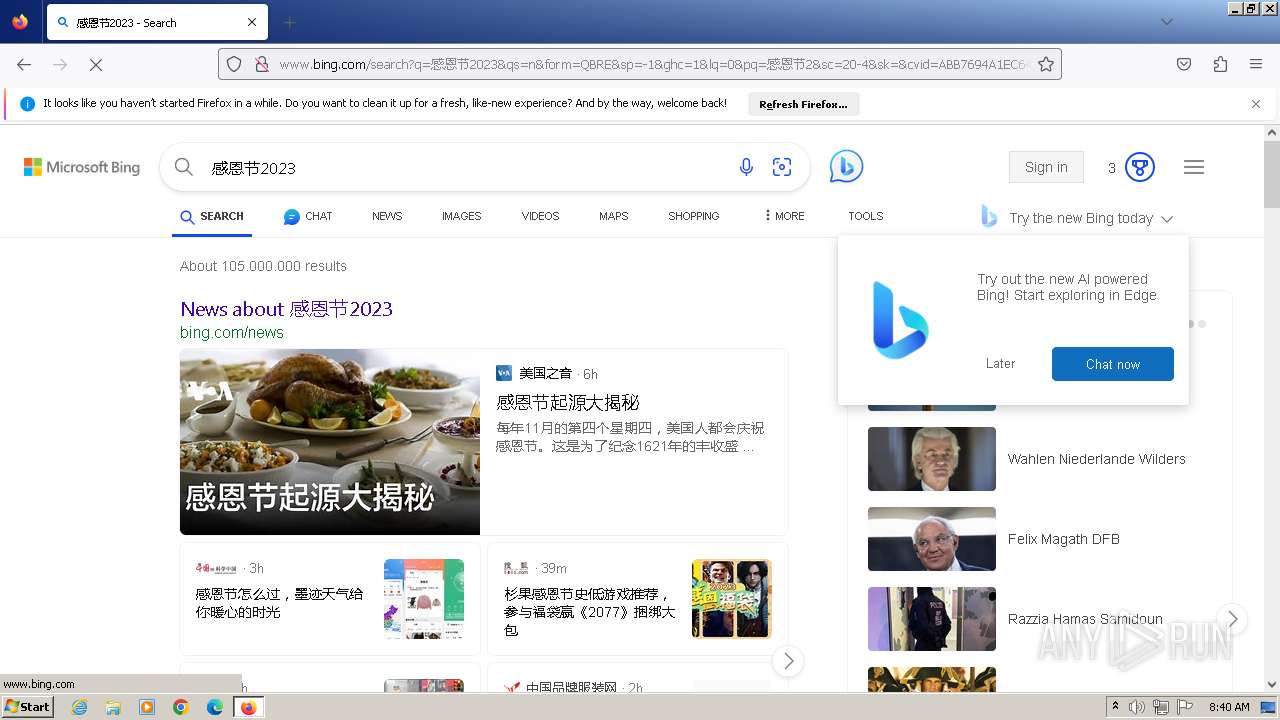Click the Refresh Firefox button
This screenshot has width=1280, height=720.
click(803, 104)
